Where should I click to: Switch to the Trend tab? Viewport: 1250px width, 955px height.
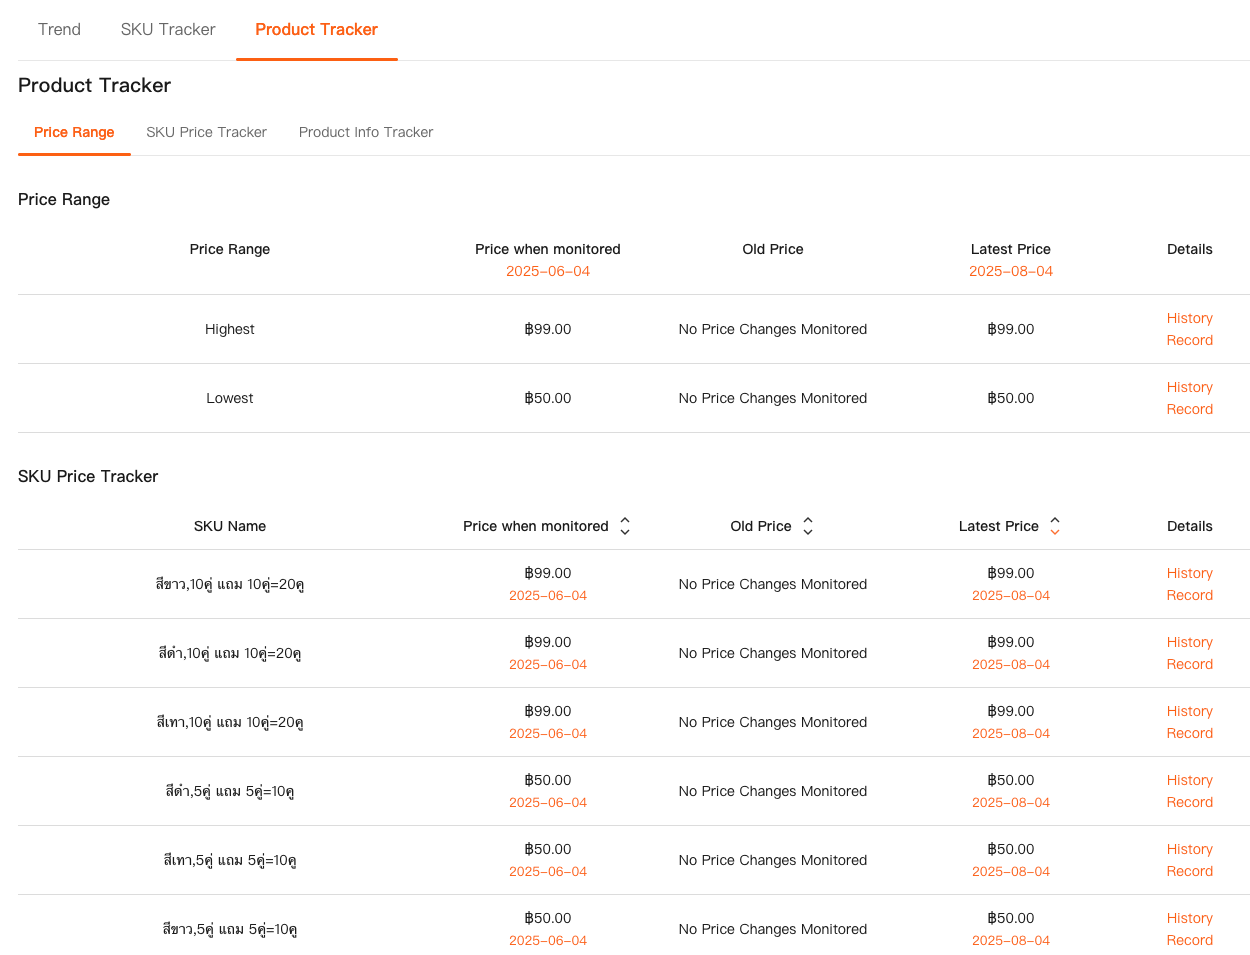[x=59, y=29]
